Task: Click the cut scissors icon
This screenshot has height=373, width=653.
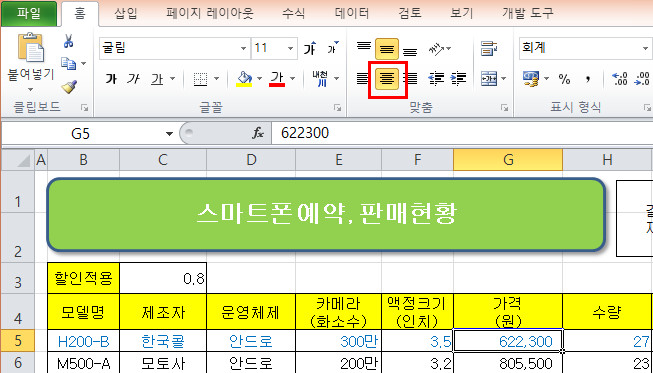Action: click(x=69, y=41)
